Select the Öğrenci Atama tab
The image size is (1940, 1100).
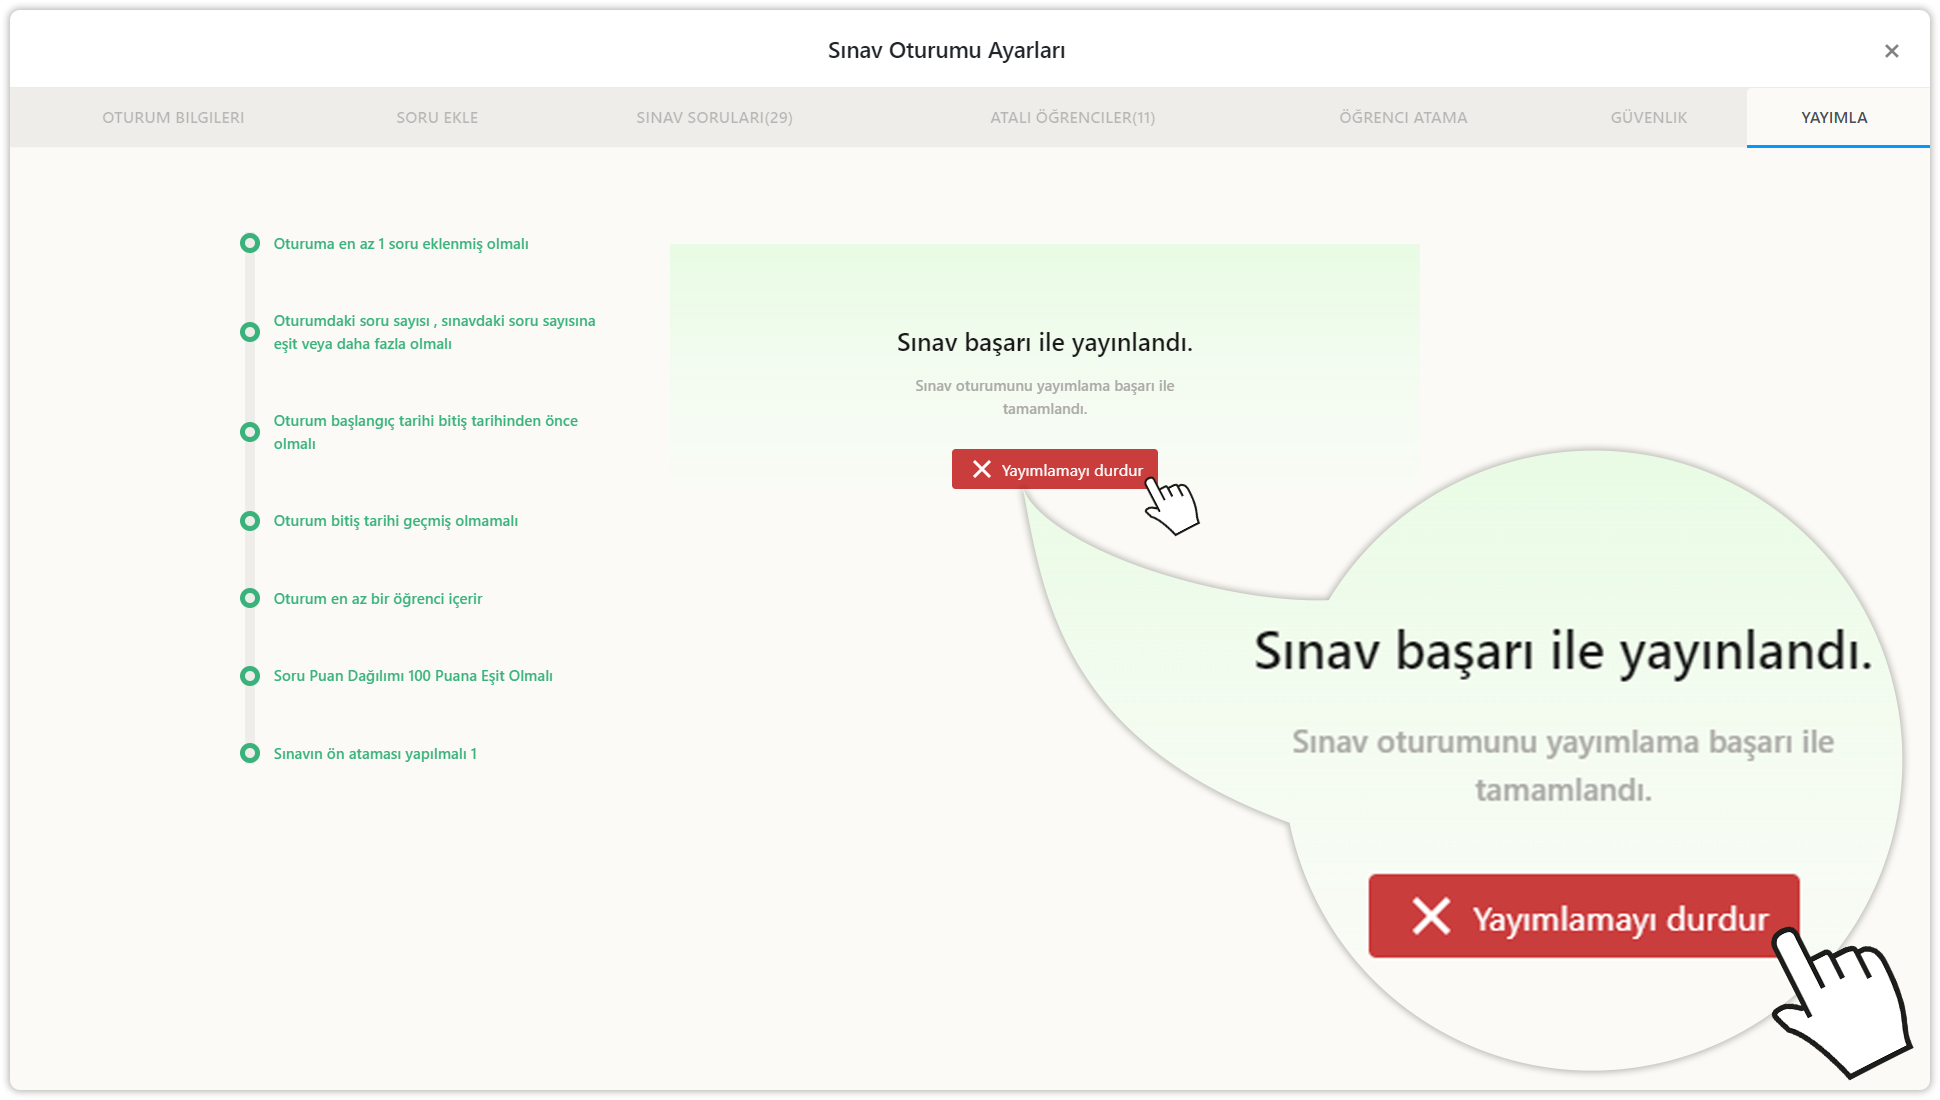point(1403,118)
